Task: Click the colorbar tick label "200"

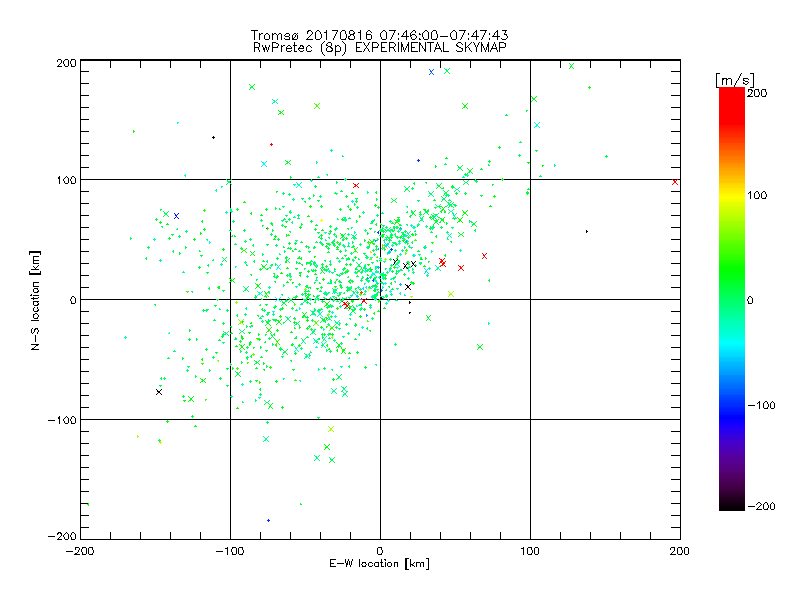Action: tap(757, 93)
